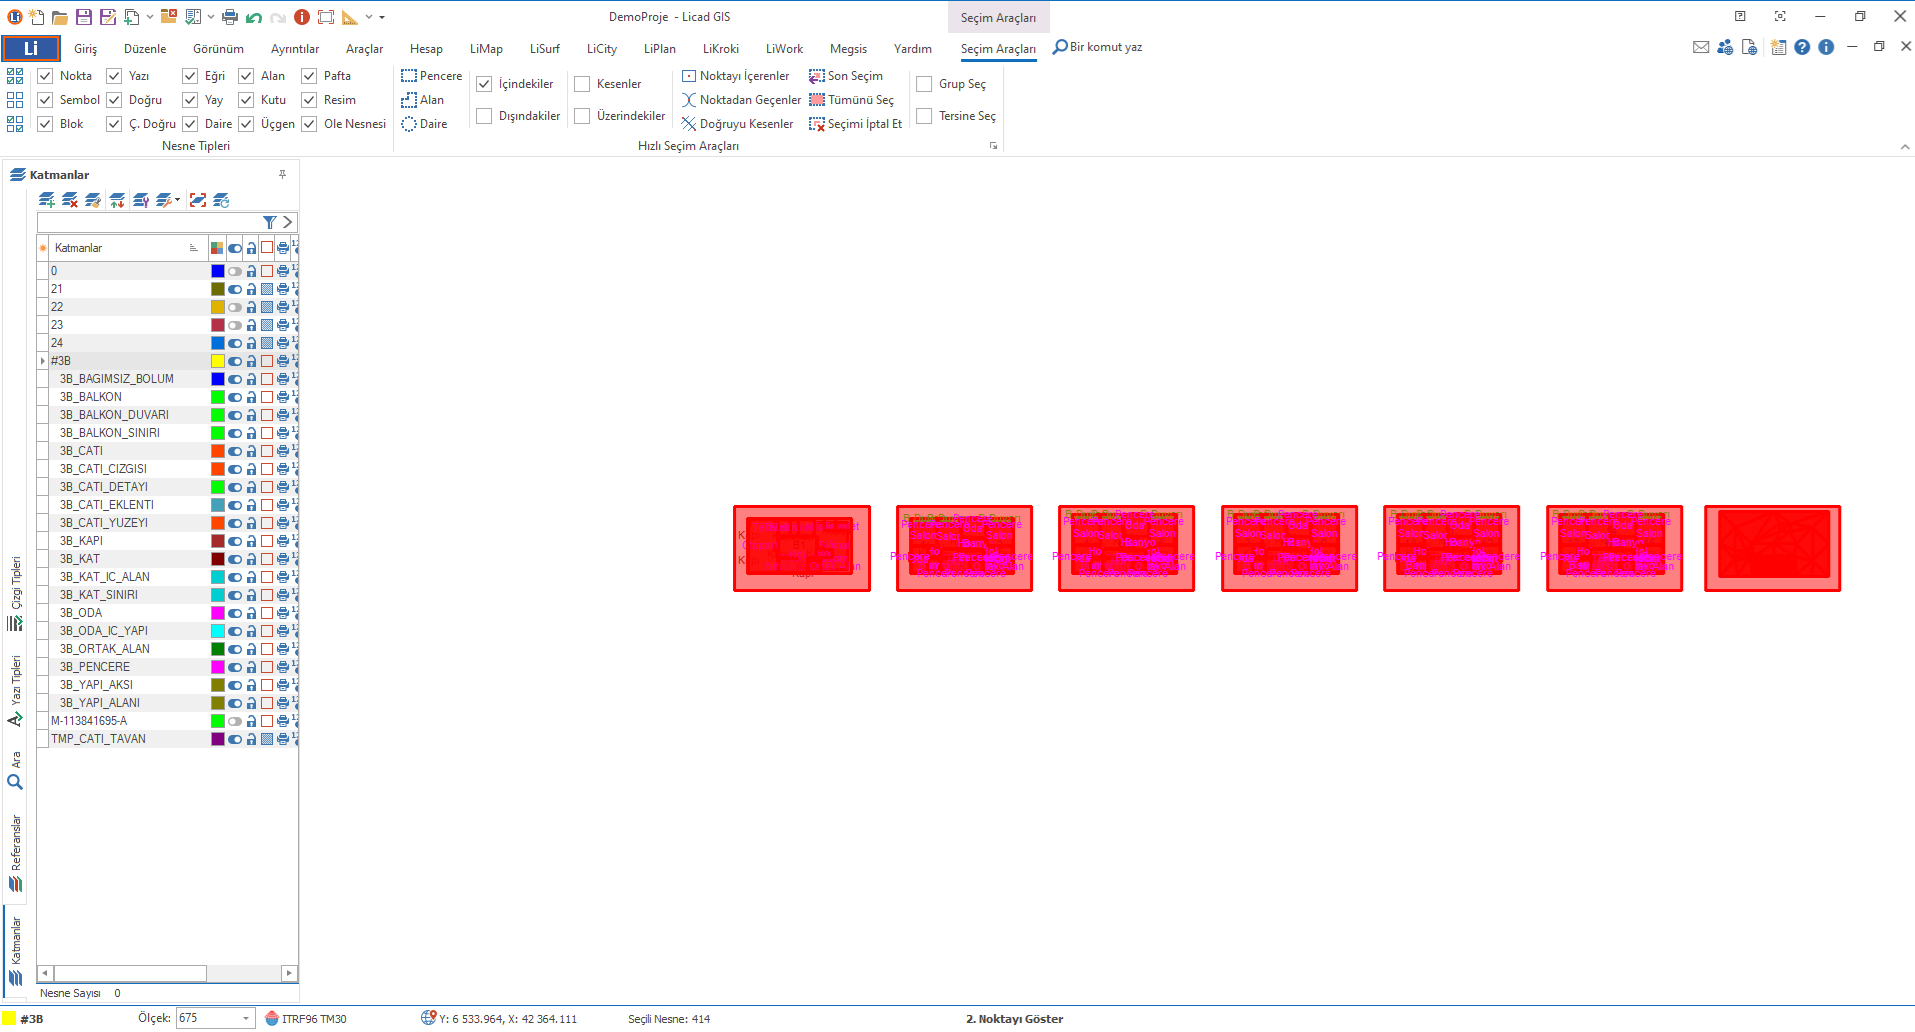The image size is (1915, 1032).
Task: Open dropdown arrow beside copy-document icon
Action: [x=150, y=17]
